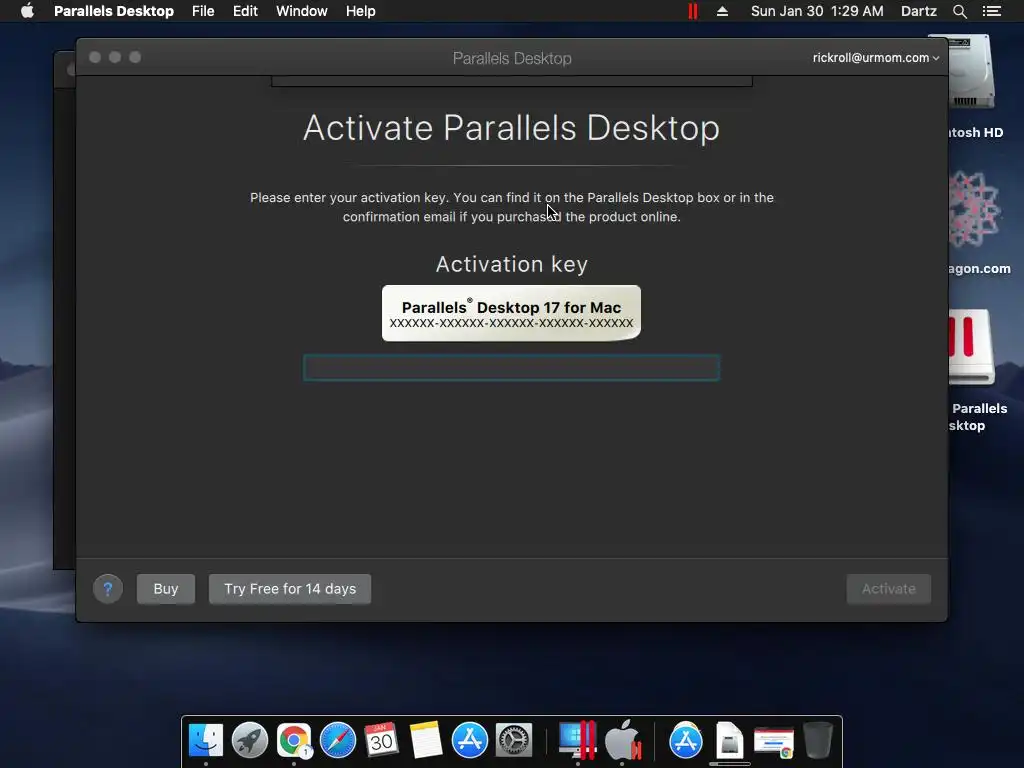Click the Activate Parallels Desktop heading
This screenshot has width=1024, height=768.
pos(511,127)
